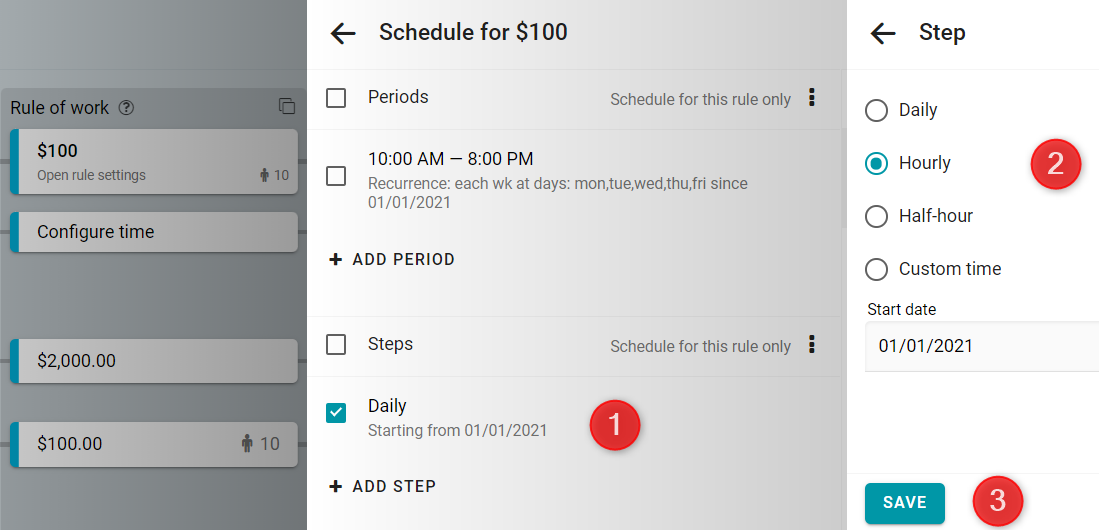The height and width of the screenshot is (530, 1099).
Task: Click the Start date field 01/01/2021
Action: click(981, 346)
